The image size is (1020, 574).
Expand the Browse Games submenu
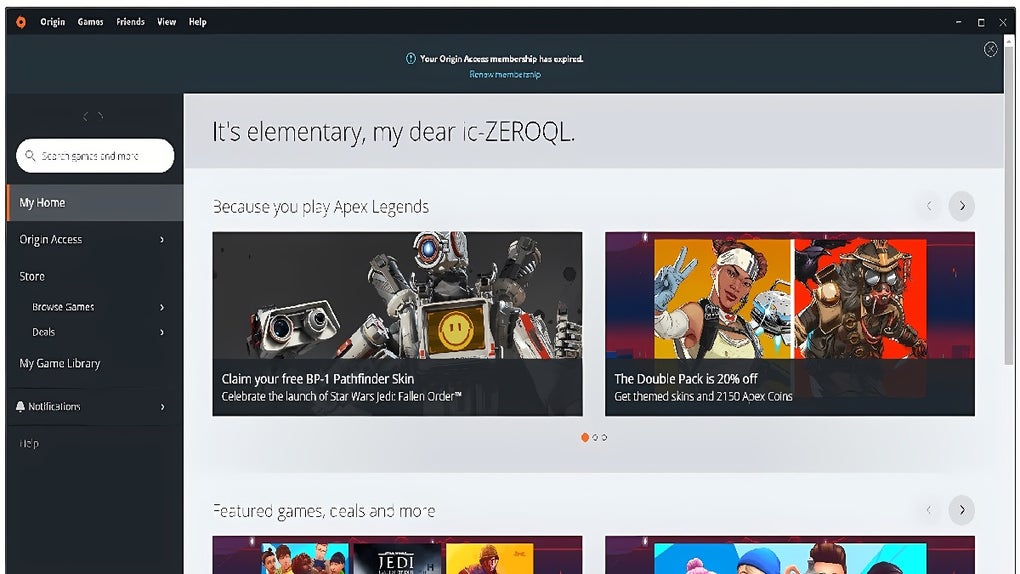162,307
